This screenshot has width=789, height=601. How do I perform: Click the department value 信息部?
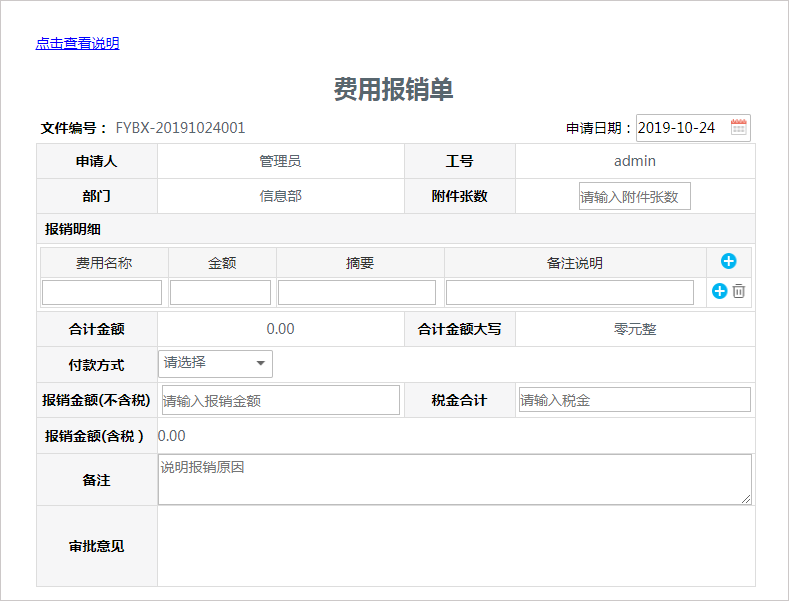coord(280,196)
